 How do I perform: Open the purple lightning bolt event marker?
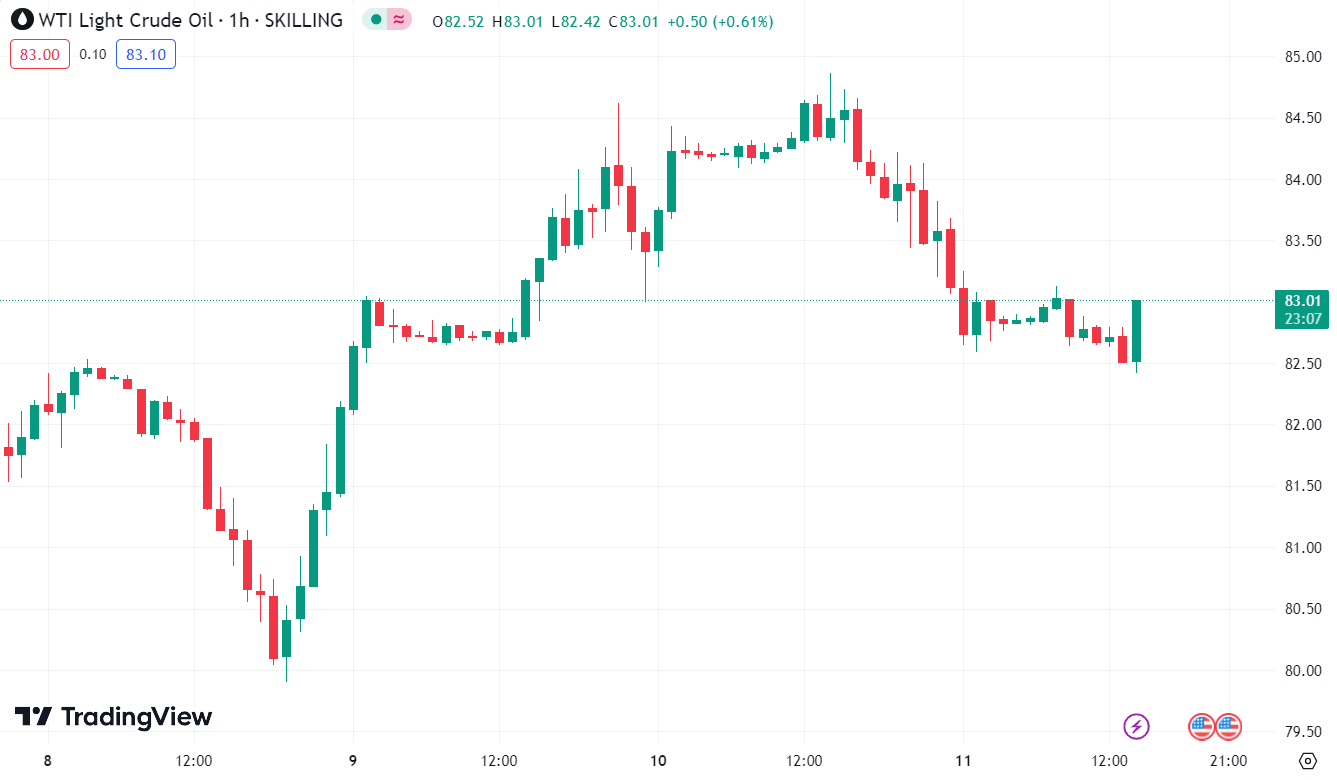coord(1137,726)
